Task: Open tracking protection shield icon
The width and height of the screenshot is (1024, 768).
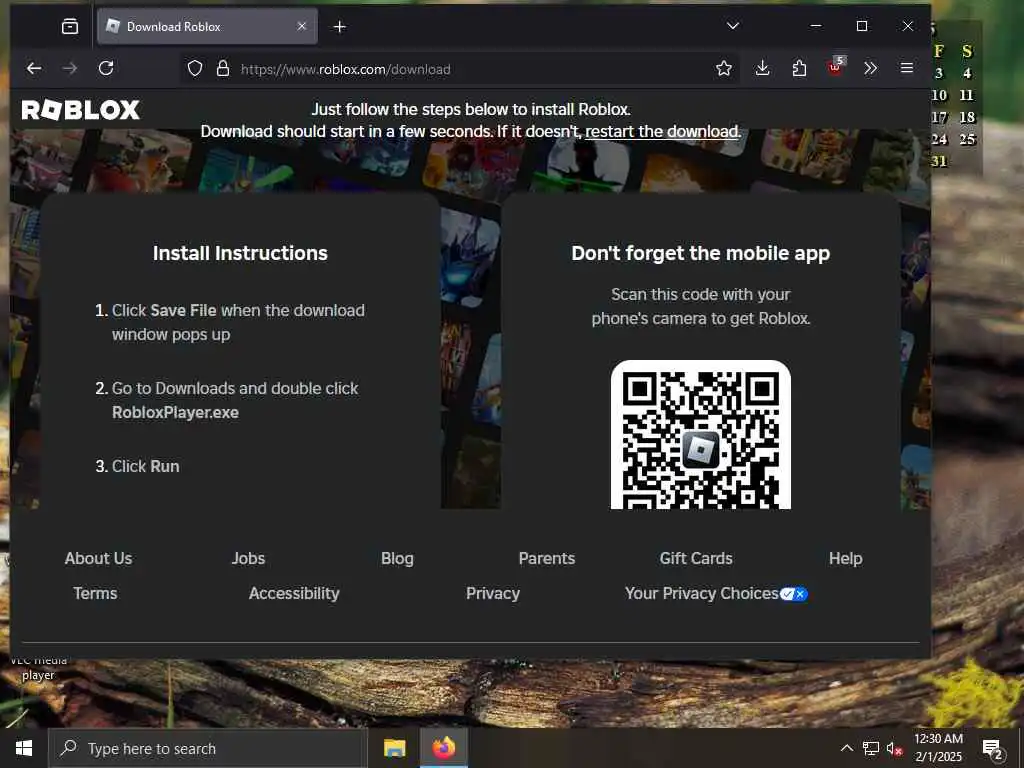Action: (195, 69)
